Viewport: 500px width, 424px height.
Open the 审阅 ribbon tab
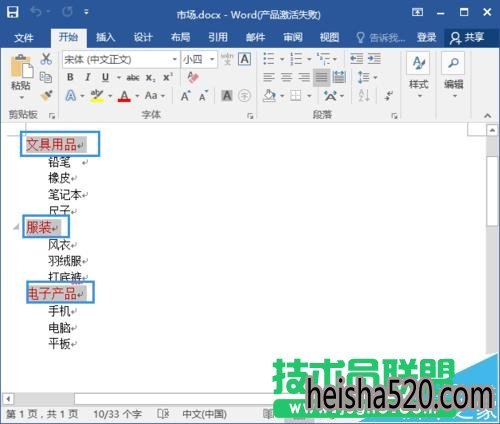(x=293, y=37)
